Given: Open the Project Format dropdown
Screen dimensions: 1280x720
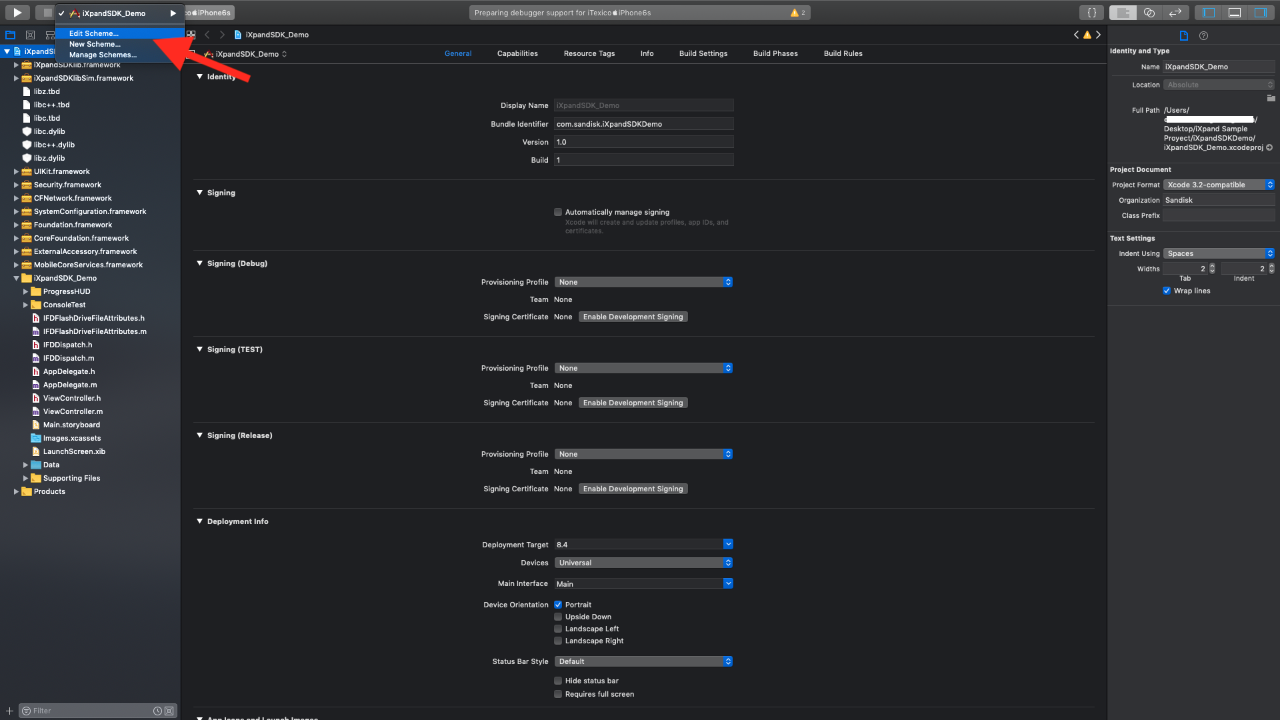Looking at the screenshot, I should click(1219, 185).
